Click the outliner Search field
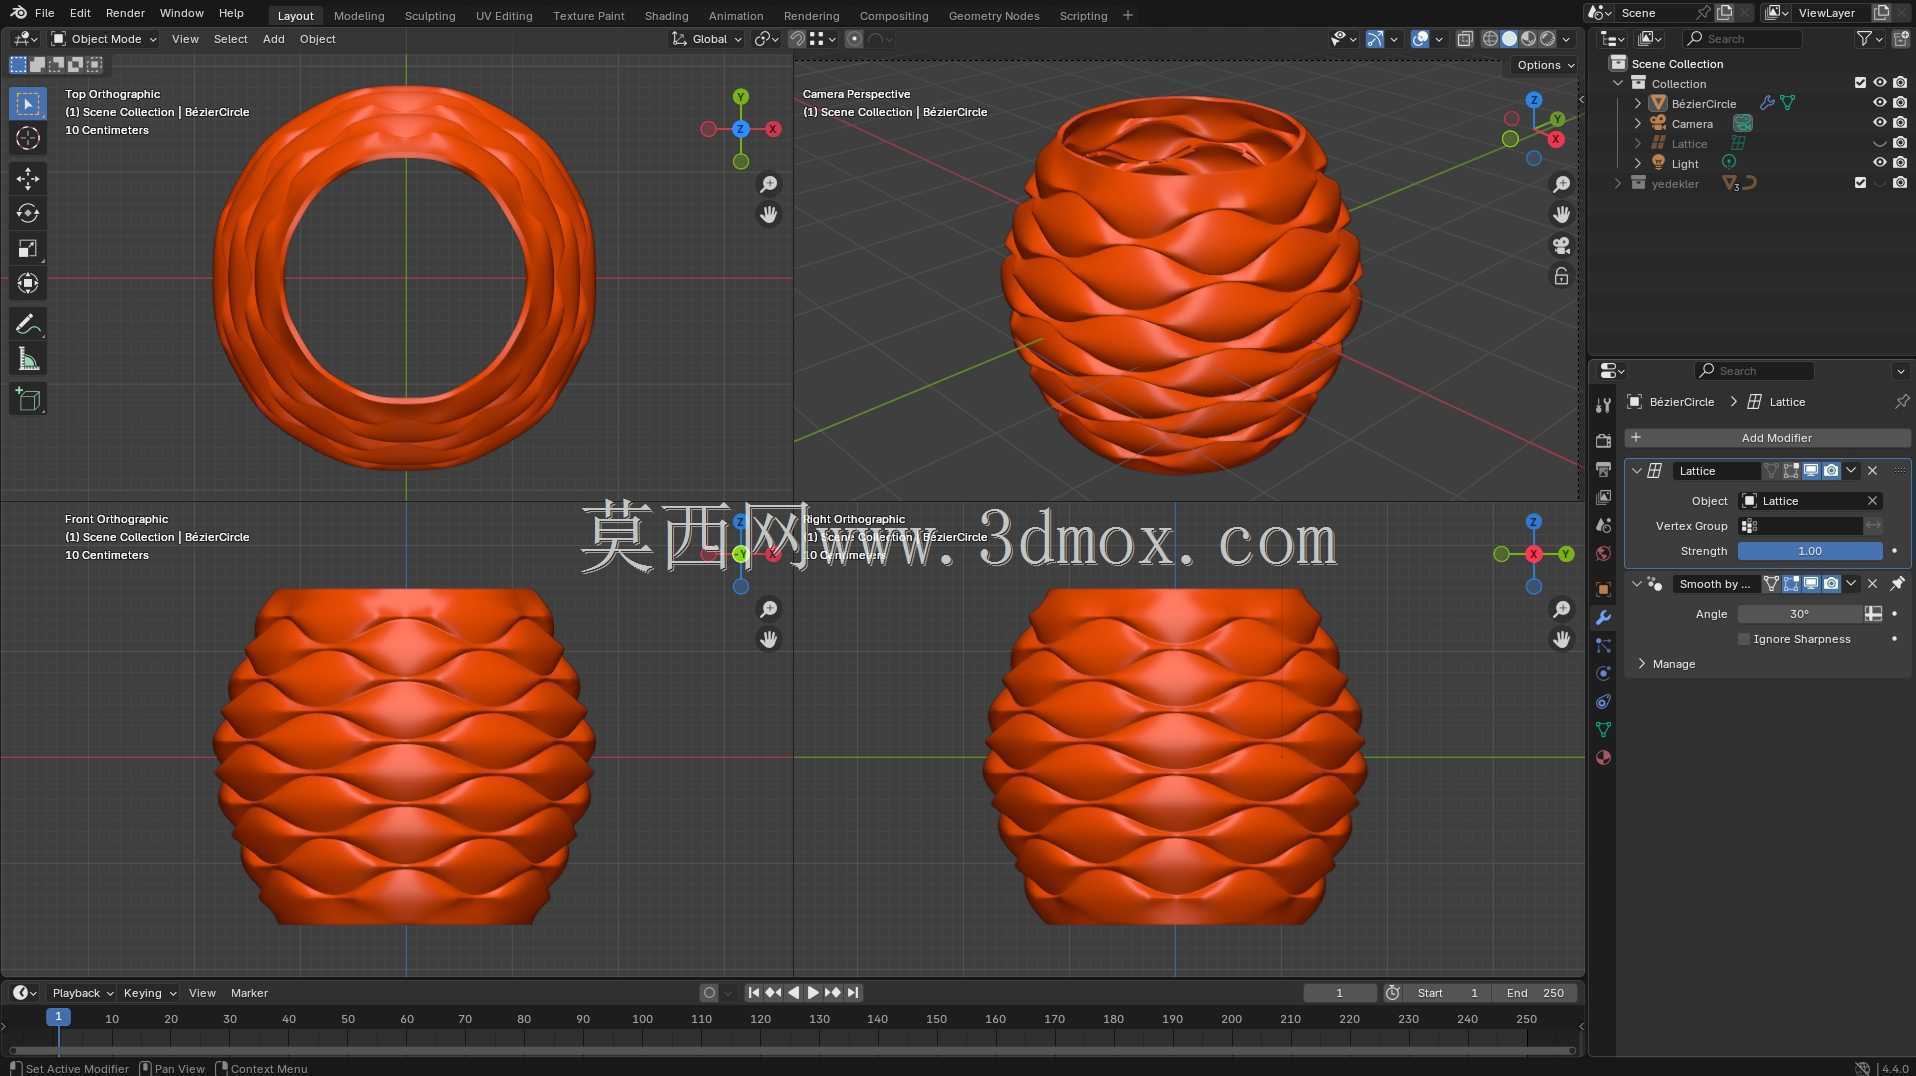1916x1076 pixels. [1742, 39]
